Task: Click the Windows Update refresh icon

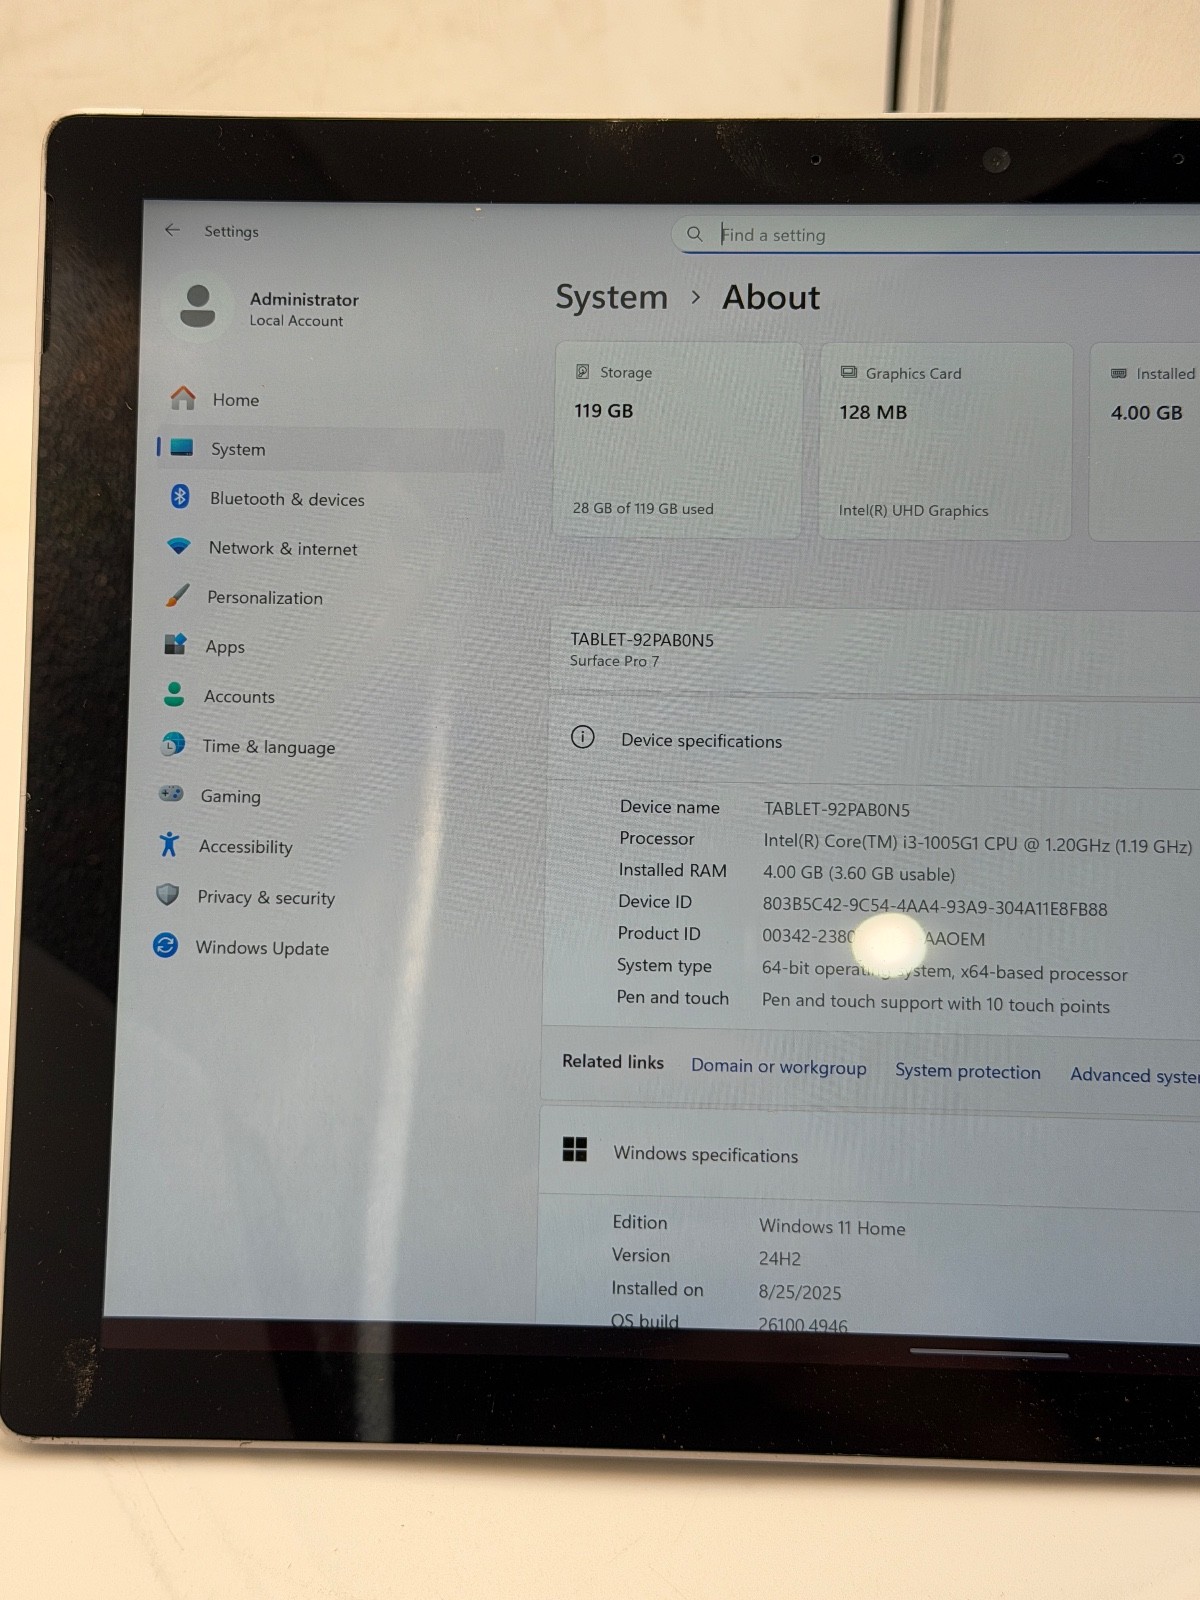Action: (166, 945)
